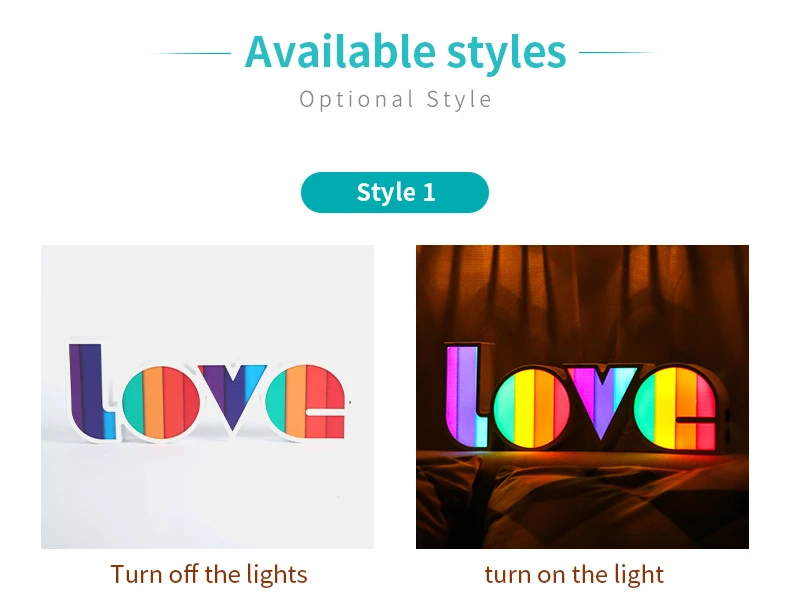Click the decorative line left of heading
The height and width of the screenshot is (608, 790).
(189, 53)
